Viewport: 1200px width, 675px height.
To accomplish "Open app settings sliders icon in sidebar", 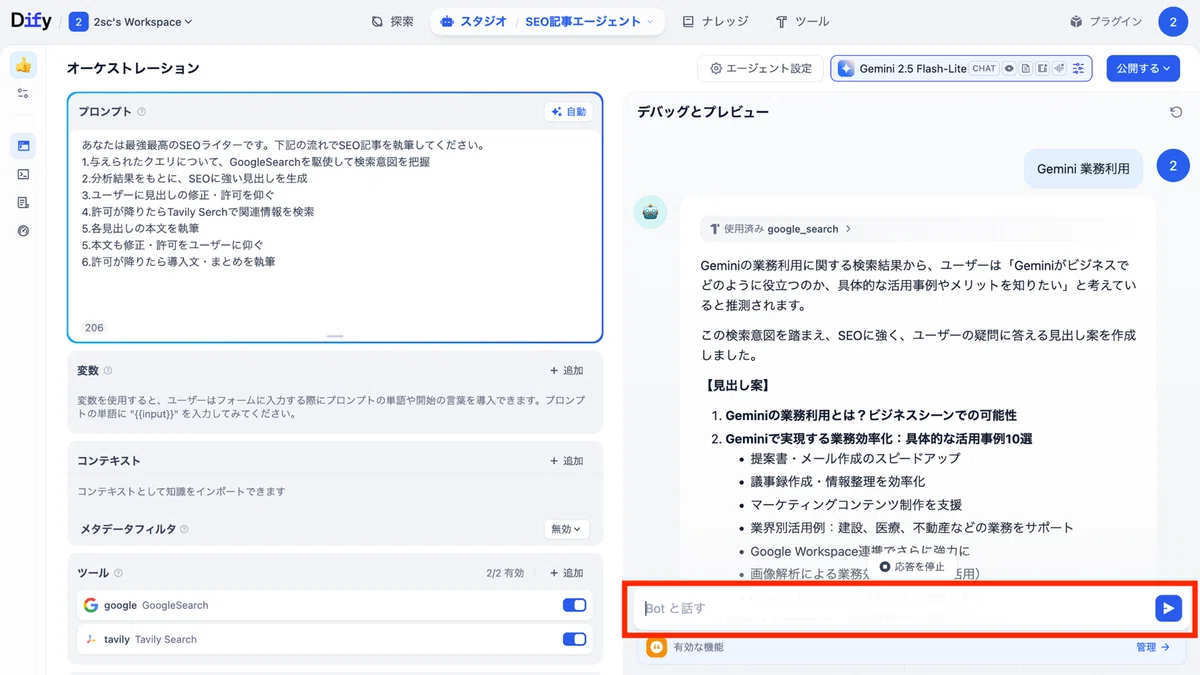I will coord(23,94).
